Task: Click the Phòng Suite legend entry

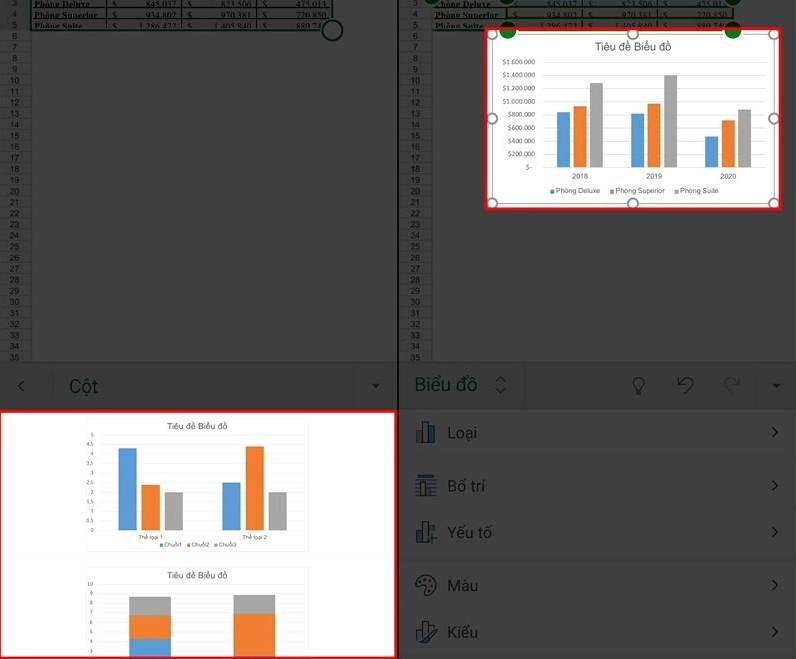Action: tap(696, 191)
